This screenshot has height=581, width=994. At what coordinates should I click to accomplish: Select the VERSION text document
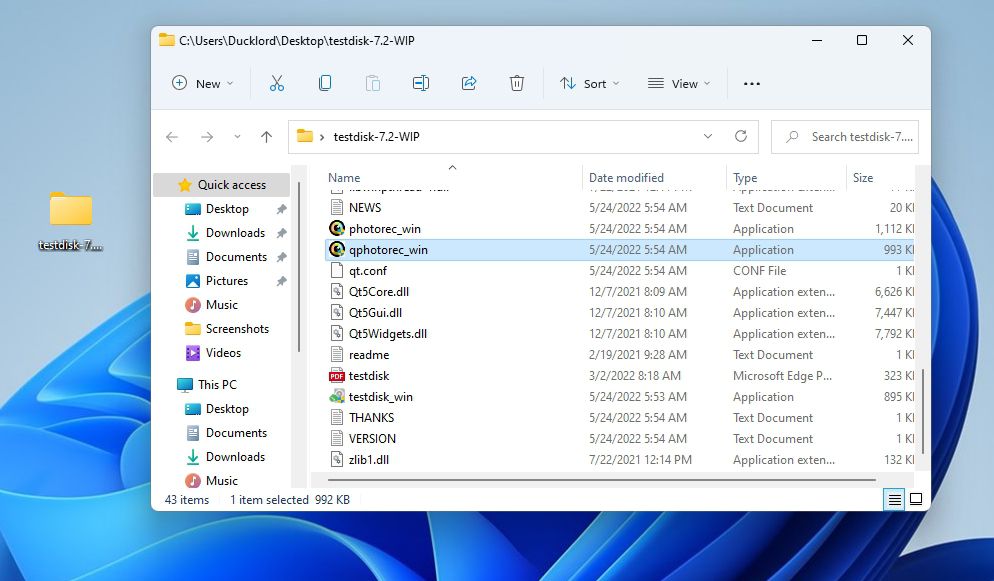click(371, 438)
